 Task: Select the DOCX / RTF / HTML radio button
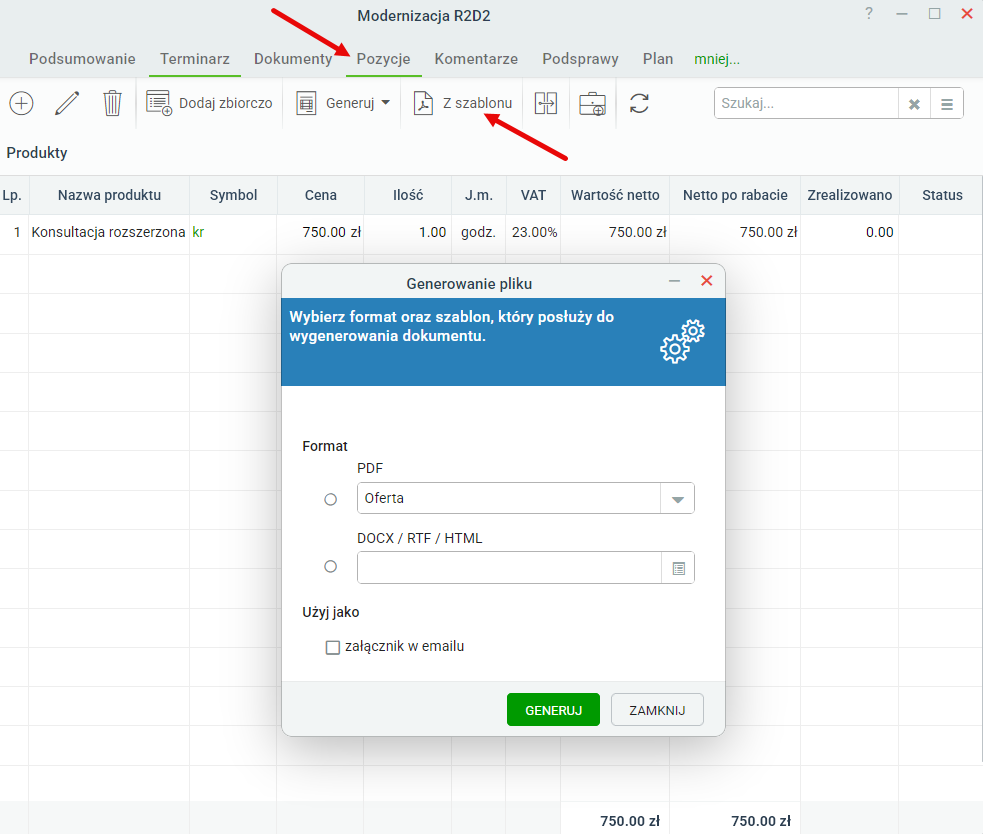click(330, 566)
